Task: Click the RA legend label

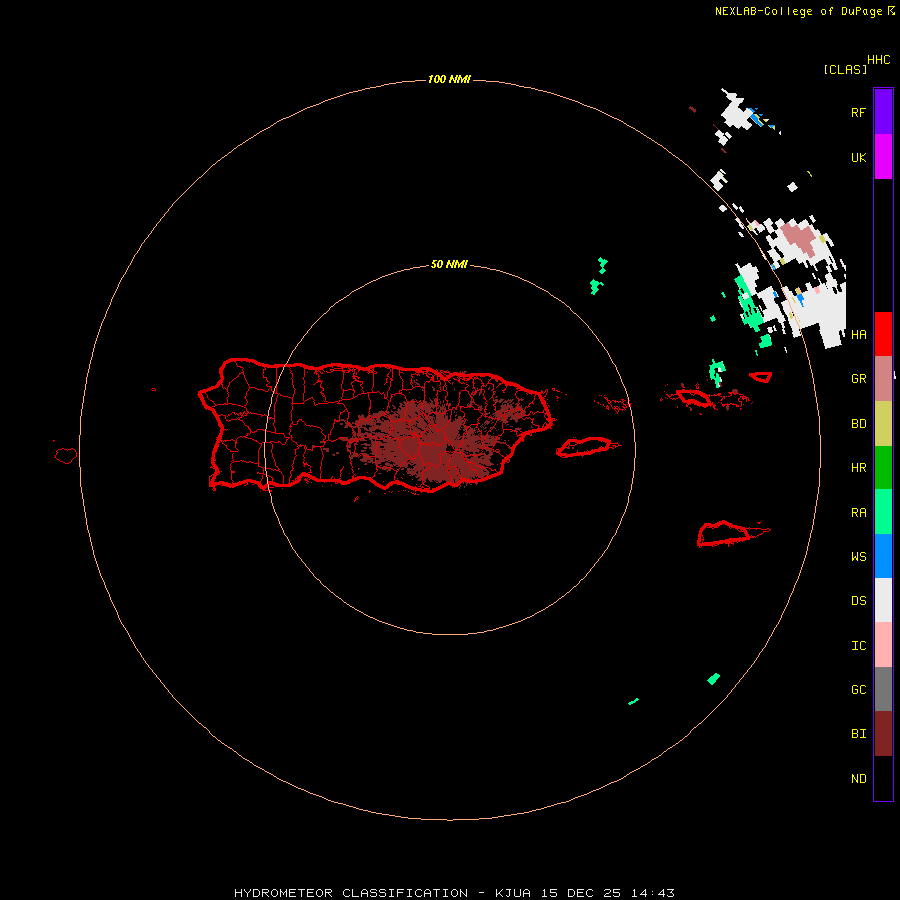Action: (x=859, y=513)
